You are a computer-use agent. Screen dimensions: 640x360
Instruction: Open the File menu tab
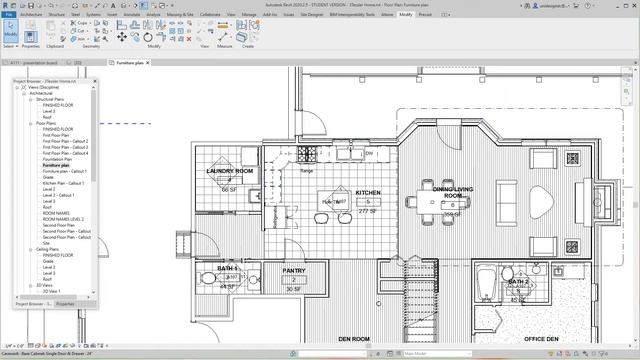(8, 14)
